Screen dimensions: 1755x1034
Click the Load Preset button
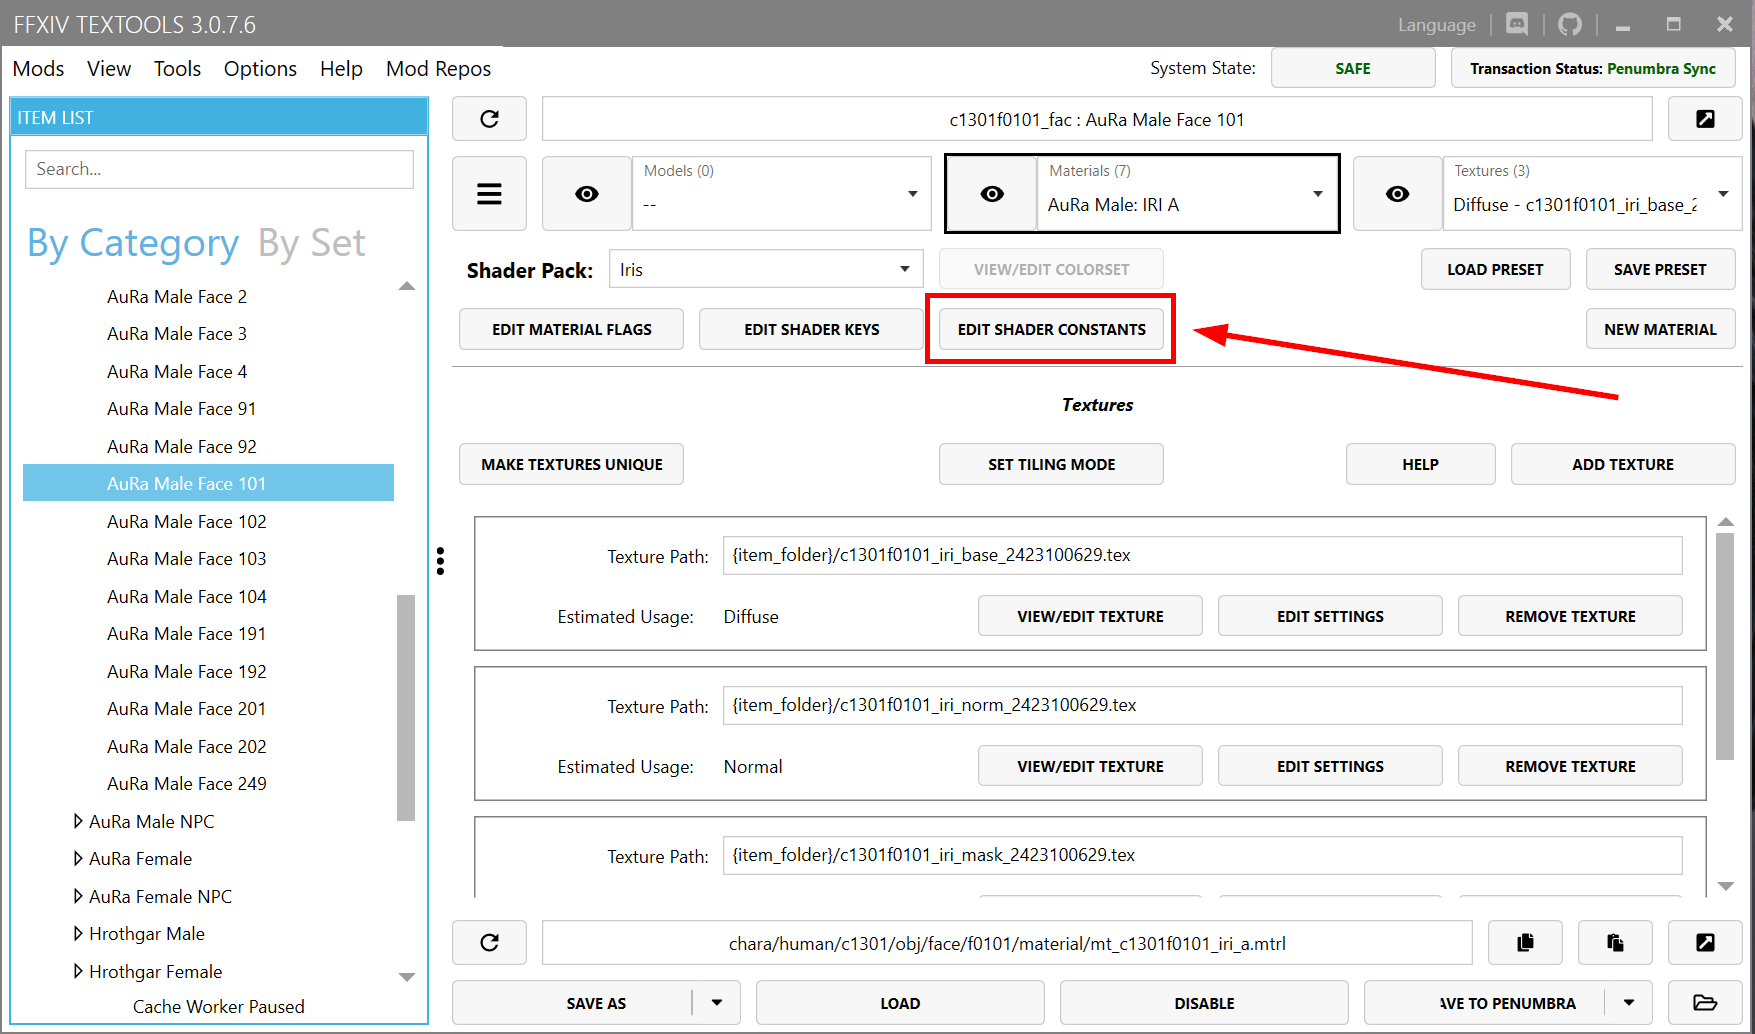click(x=1495, y=269)
